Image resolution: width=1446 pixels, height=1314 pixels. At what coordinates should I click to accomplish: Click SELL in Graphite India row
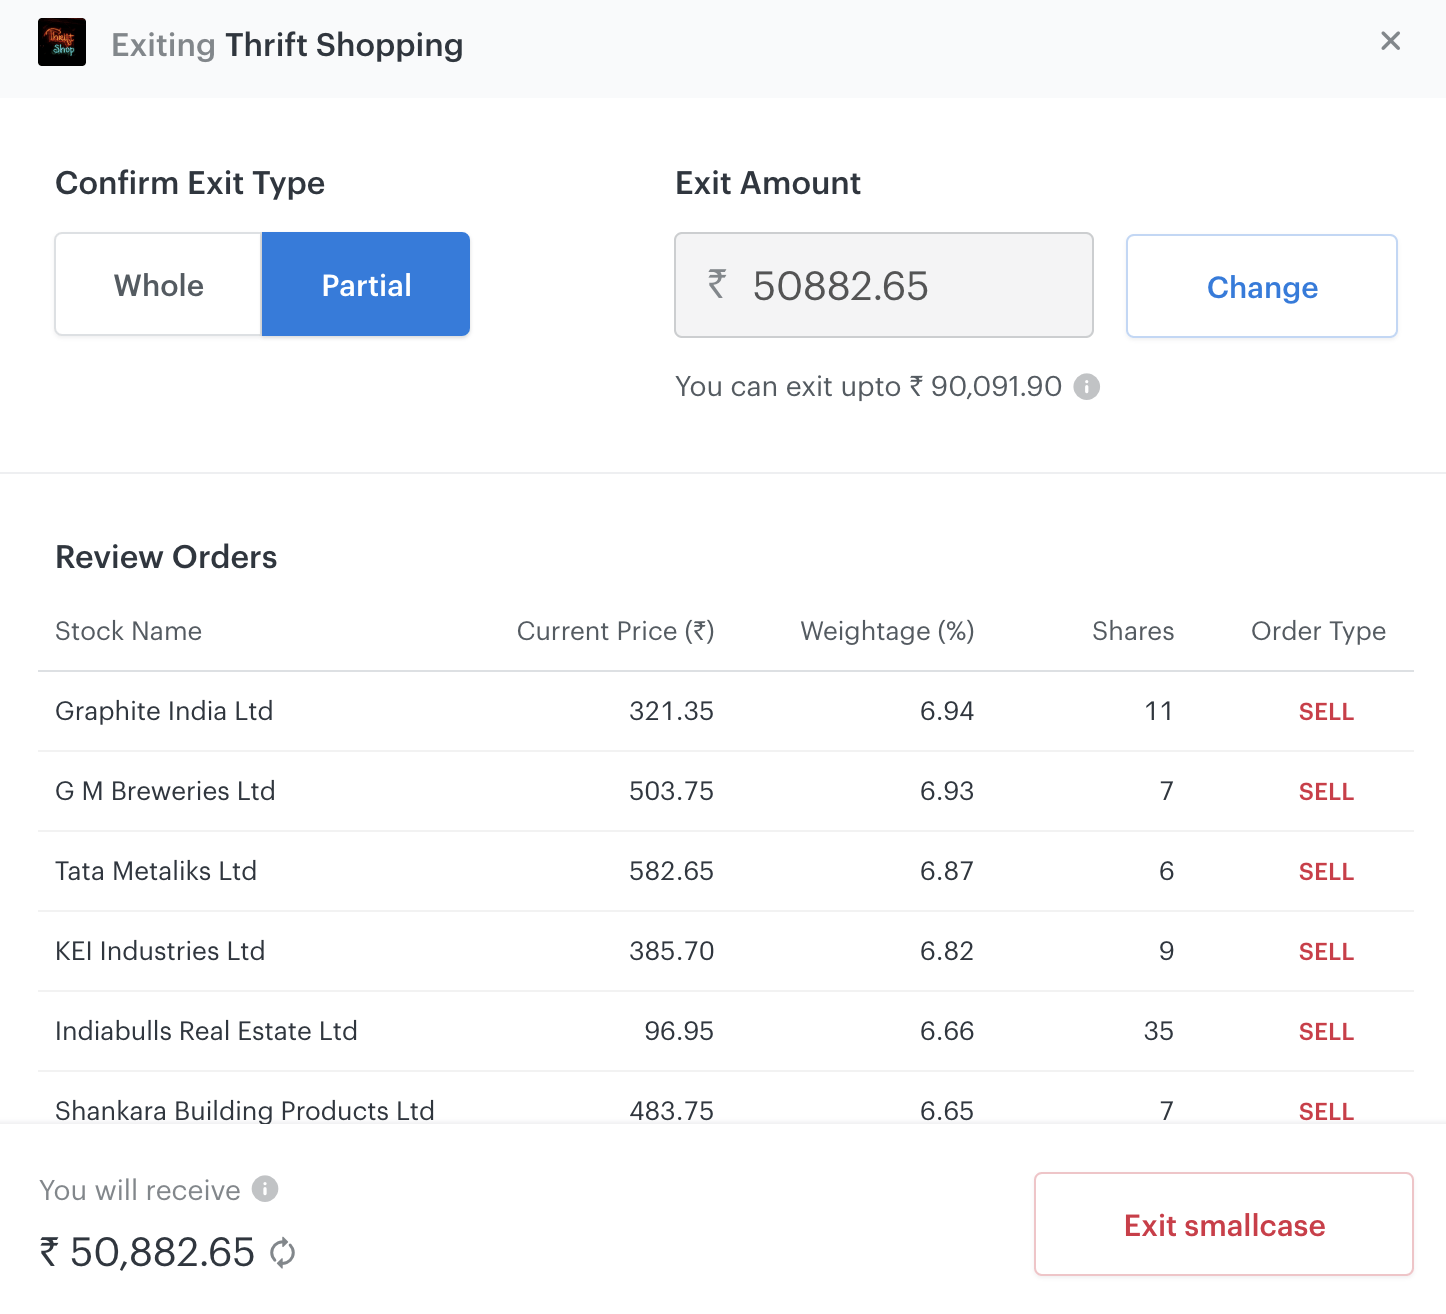1326,712
